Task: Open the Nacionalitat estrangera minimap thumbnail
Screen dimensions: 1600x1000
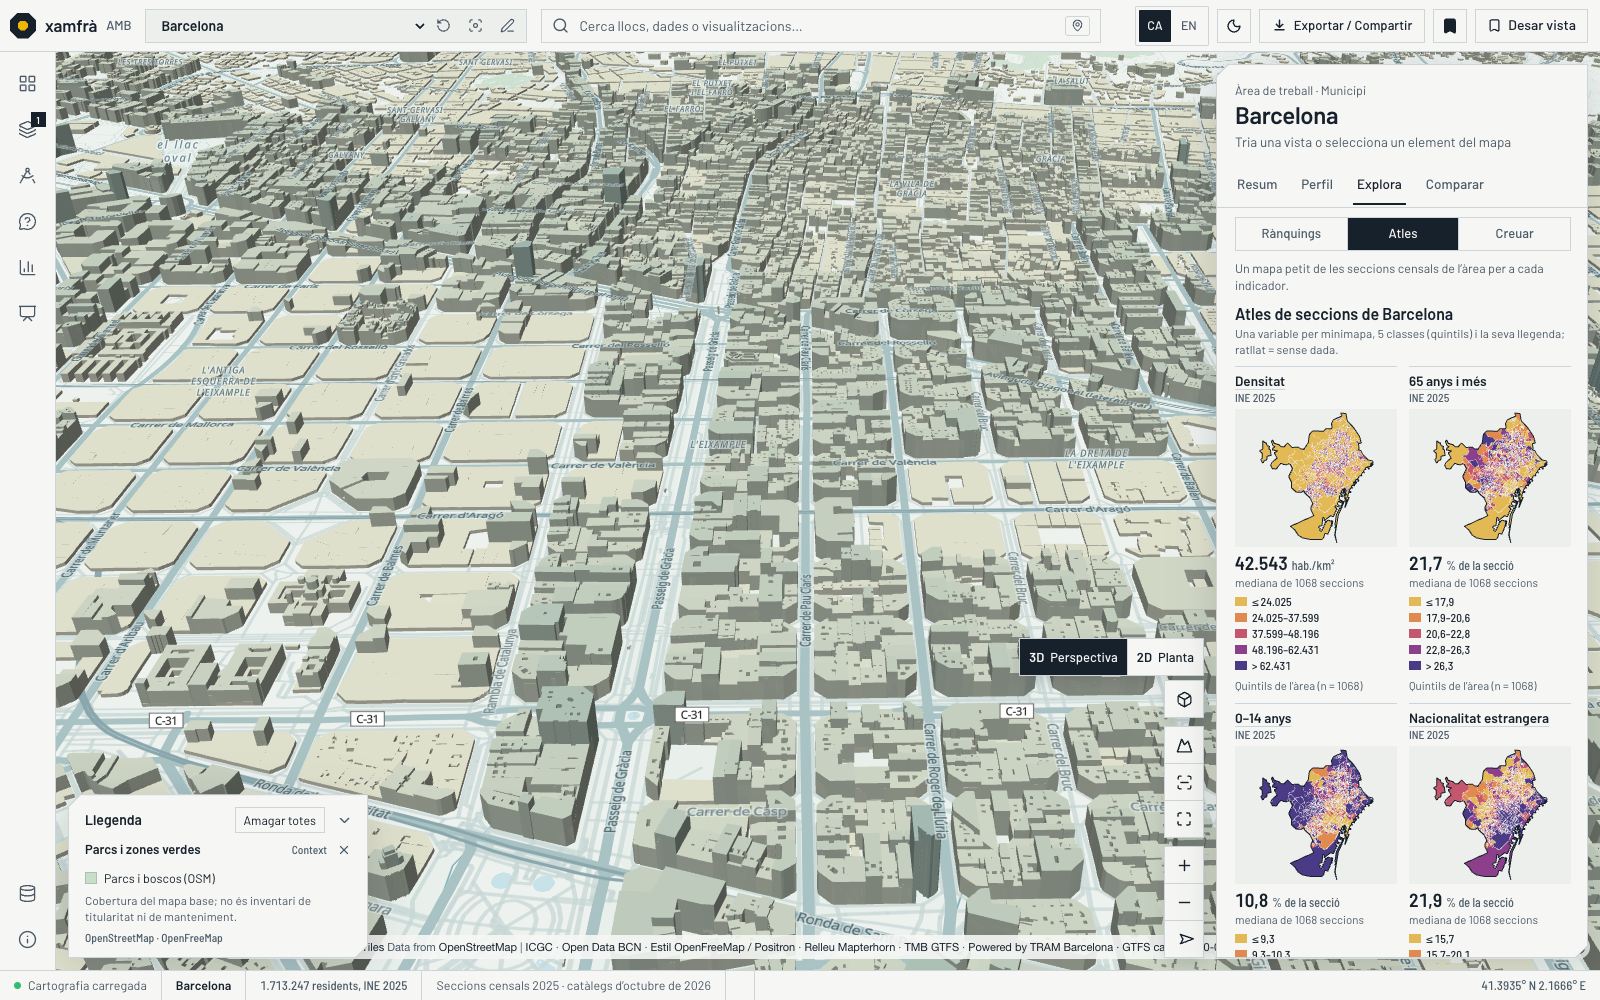Action: pyautogui.click(x=1490, y=815)
